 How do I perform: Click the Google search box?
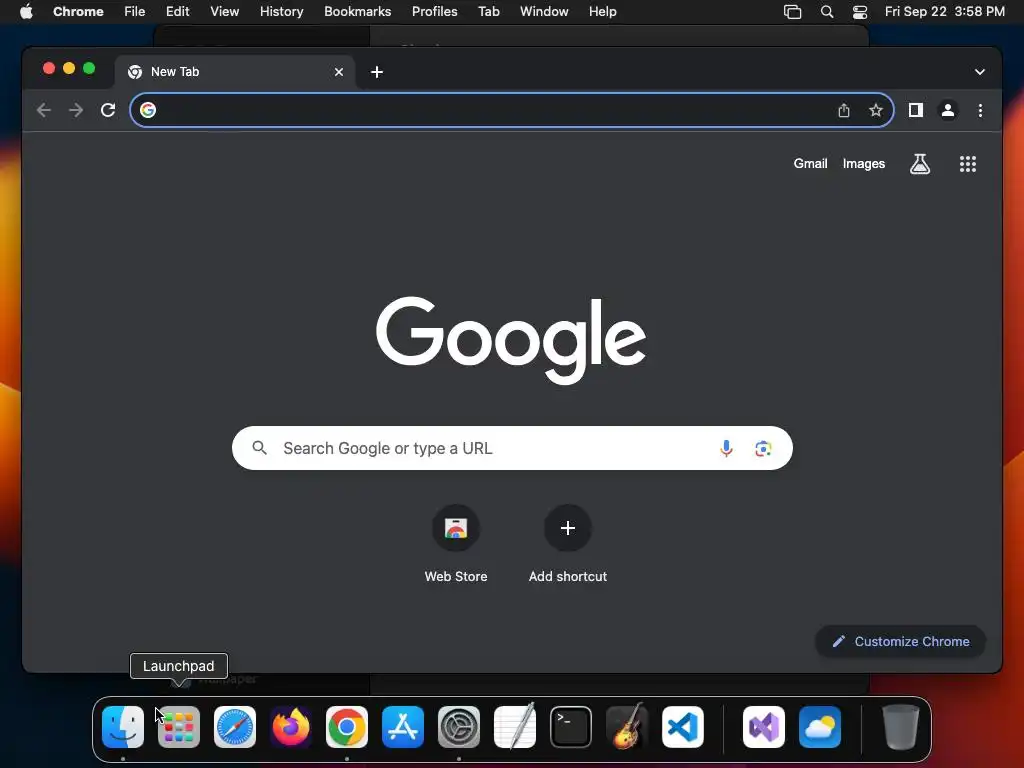click(512, 448)
